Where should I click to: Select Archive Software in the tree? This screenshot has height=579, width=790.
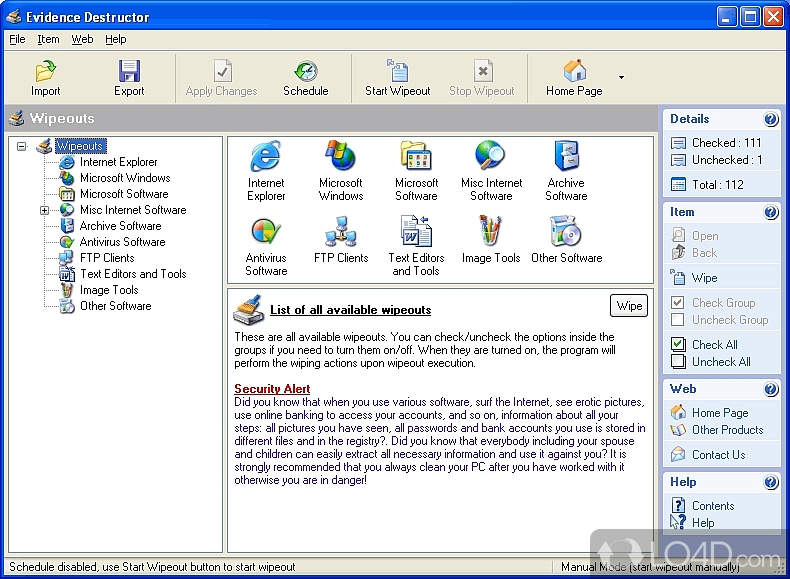[x=120, y=226]
